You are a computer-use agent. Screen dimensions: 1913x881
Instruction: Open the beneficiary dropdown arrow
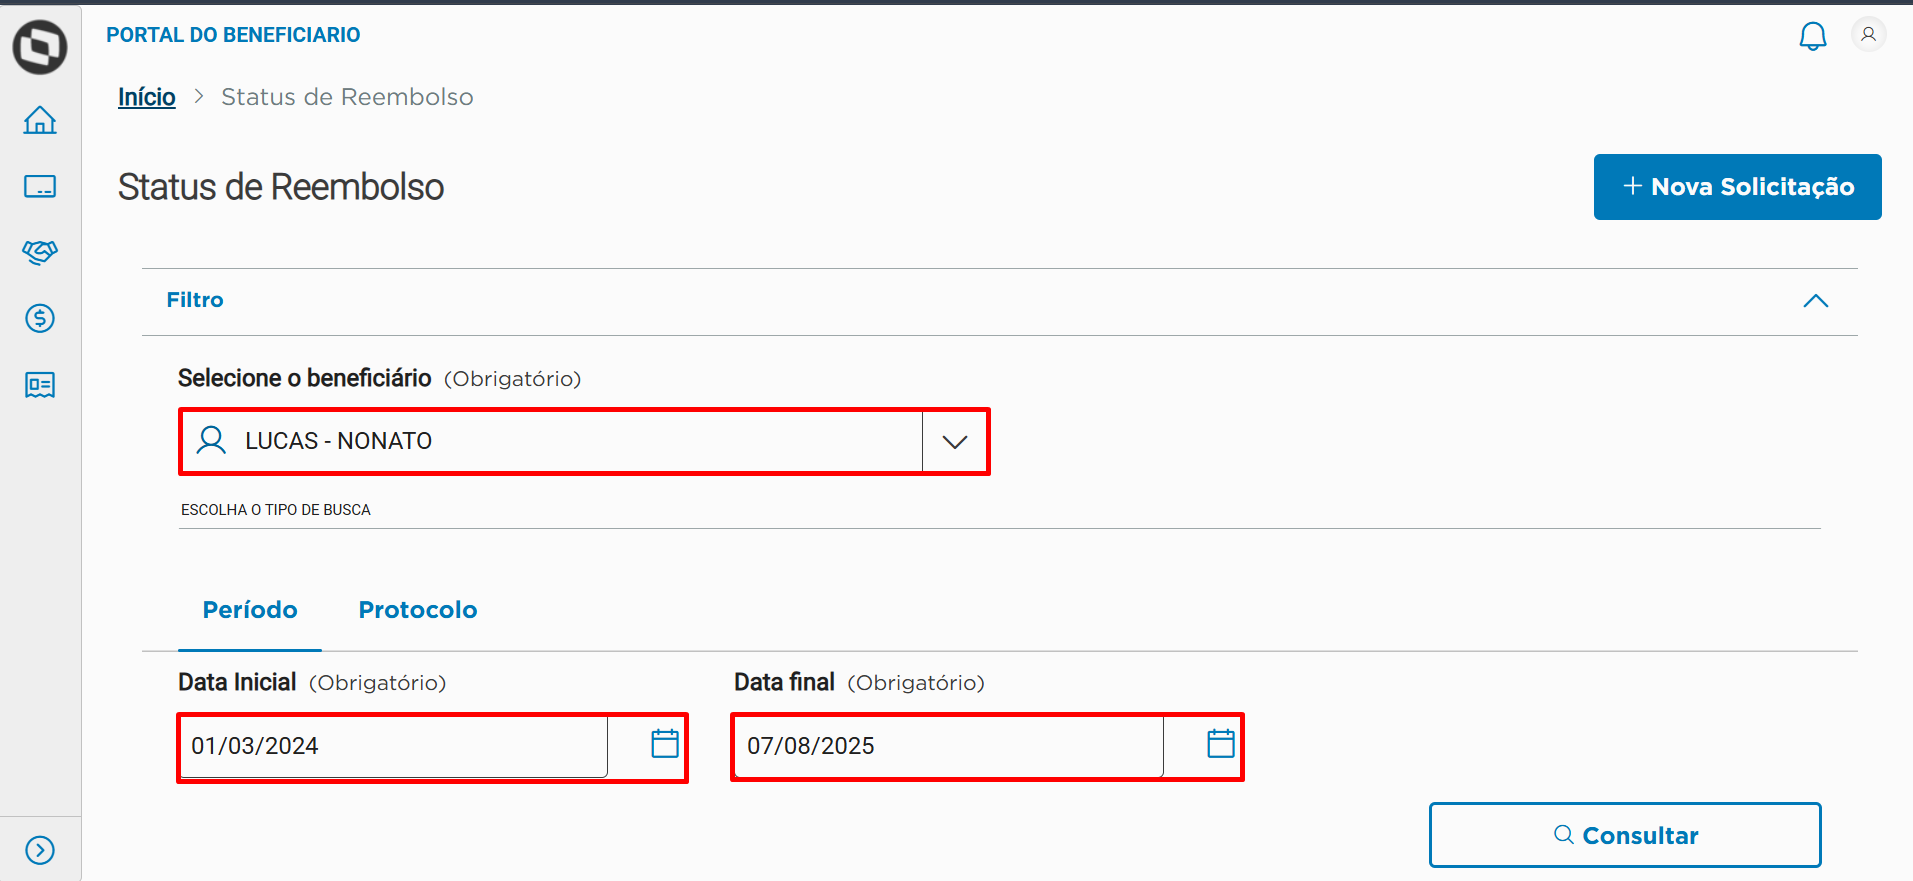click(x=955, y=442)
